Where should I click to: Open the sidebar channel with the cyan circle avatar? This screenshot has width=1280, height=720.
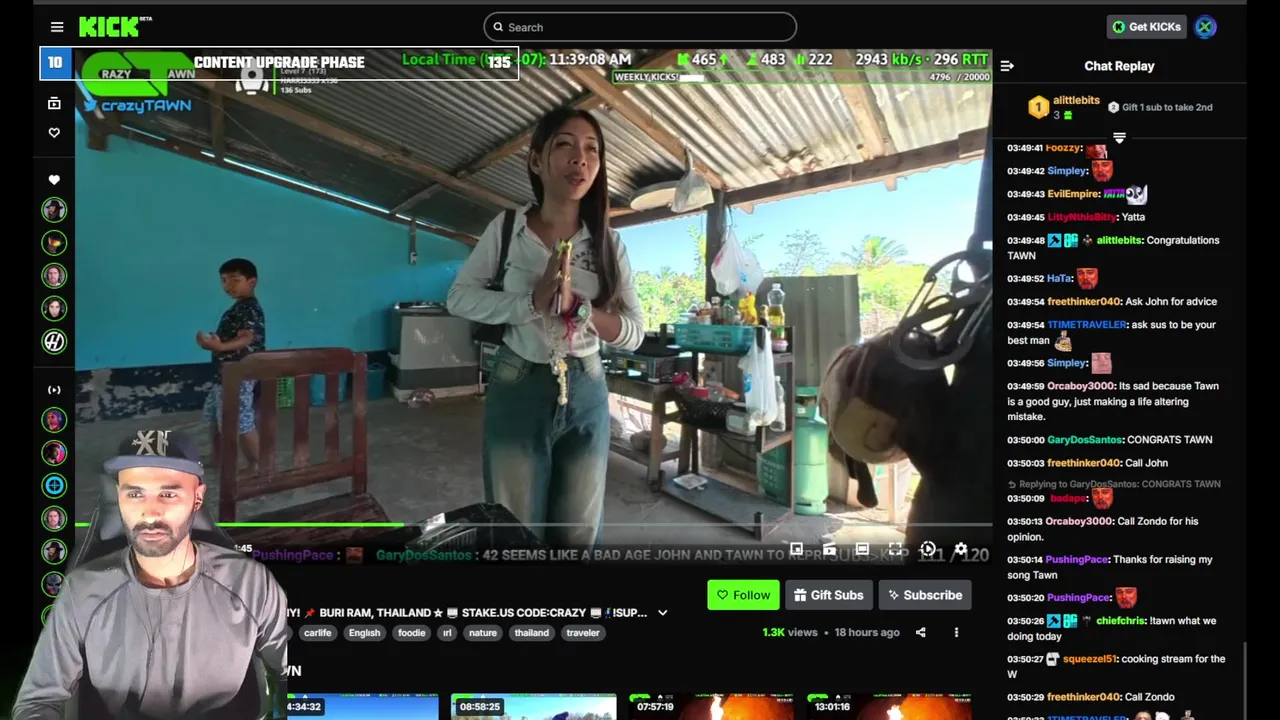54,486
